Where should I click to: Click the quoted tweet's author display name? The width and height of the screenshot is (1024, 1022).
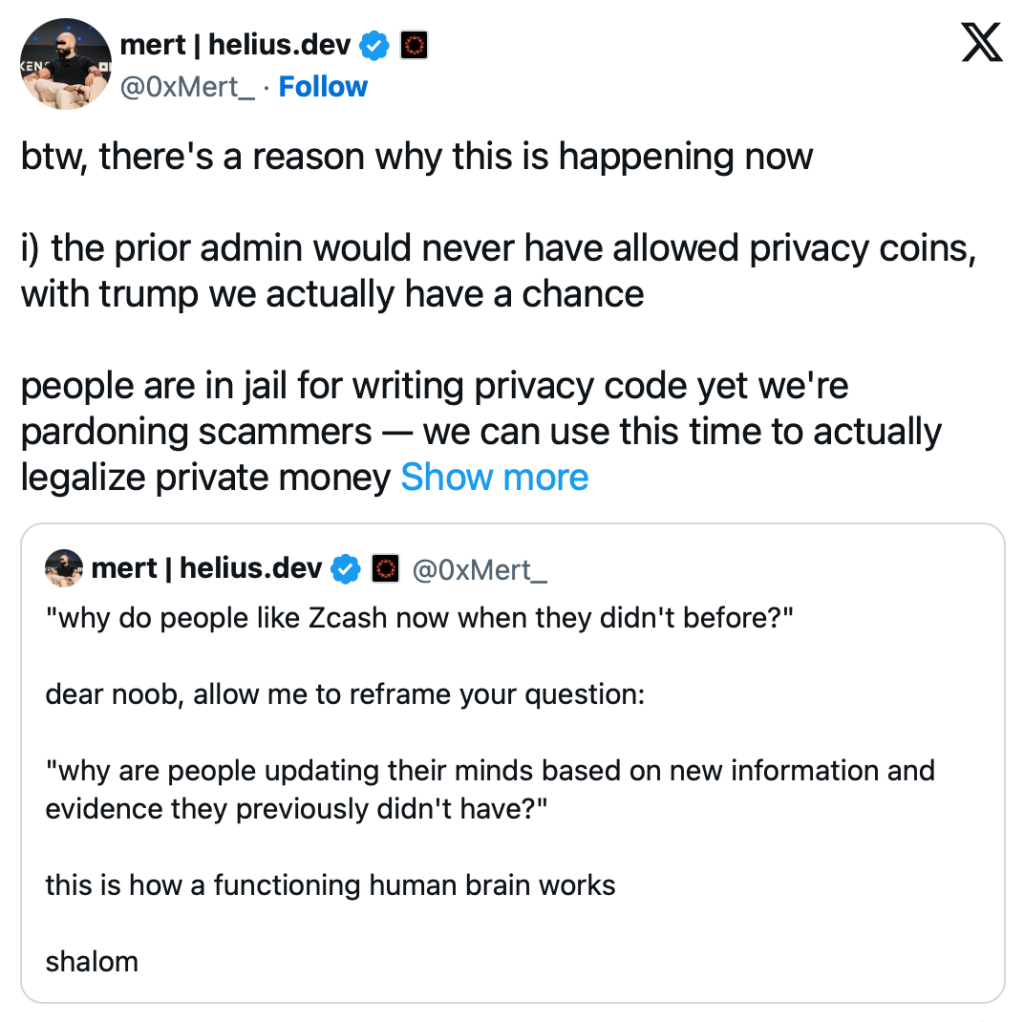pyautogui.click(x=207, y=569)
